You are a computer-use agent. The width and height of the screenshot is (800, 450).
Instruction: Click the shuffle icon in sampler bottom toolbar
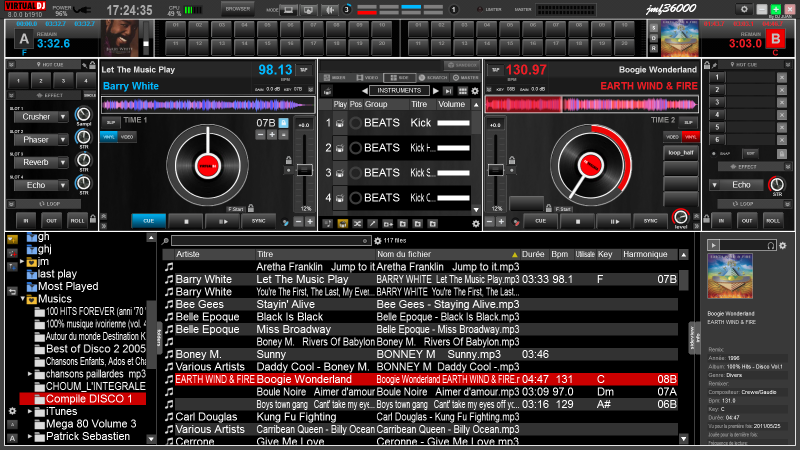tap(358, 223)
